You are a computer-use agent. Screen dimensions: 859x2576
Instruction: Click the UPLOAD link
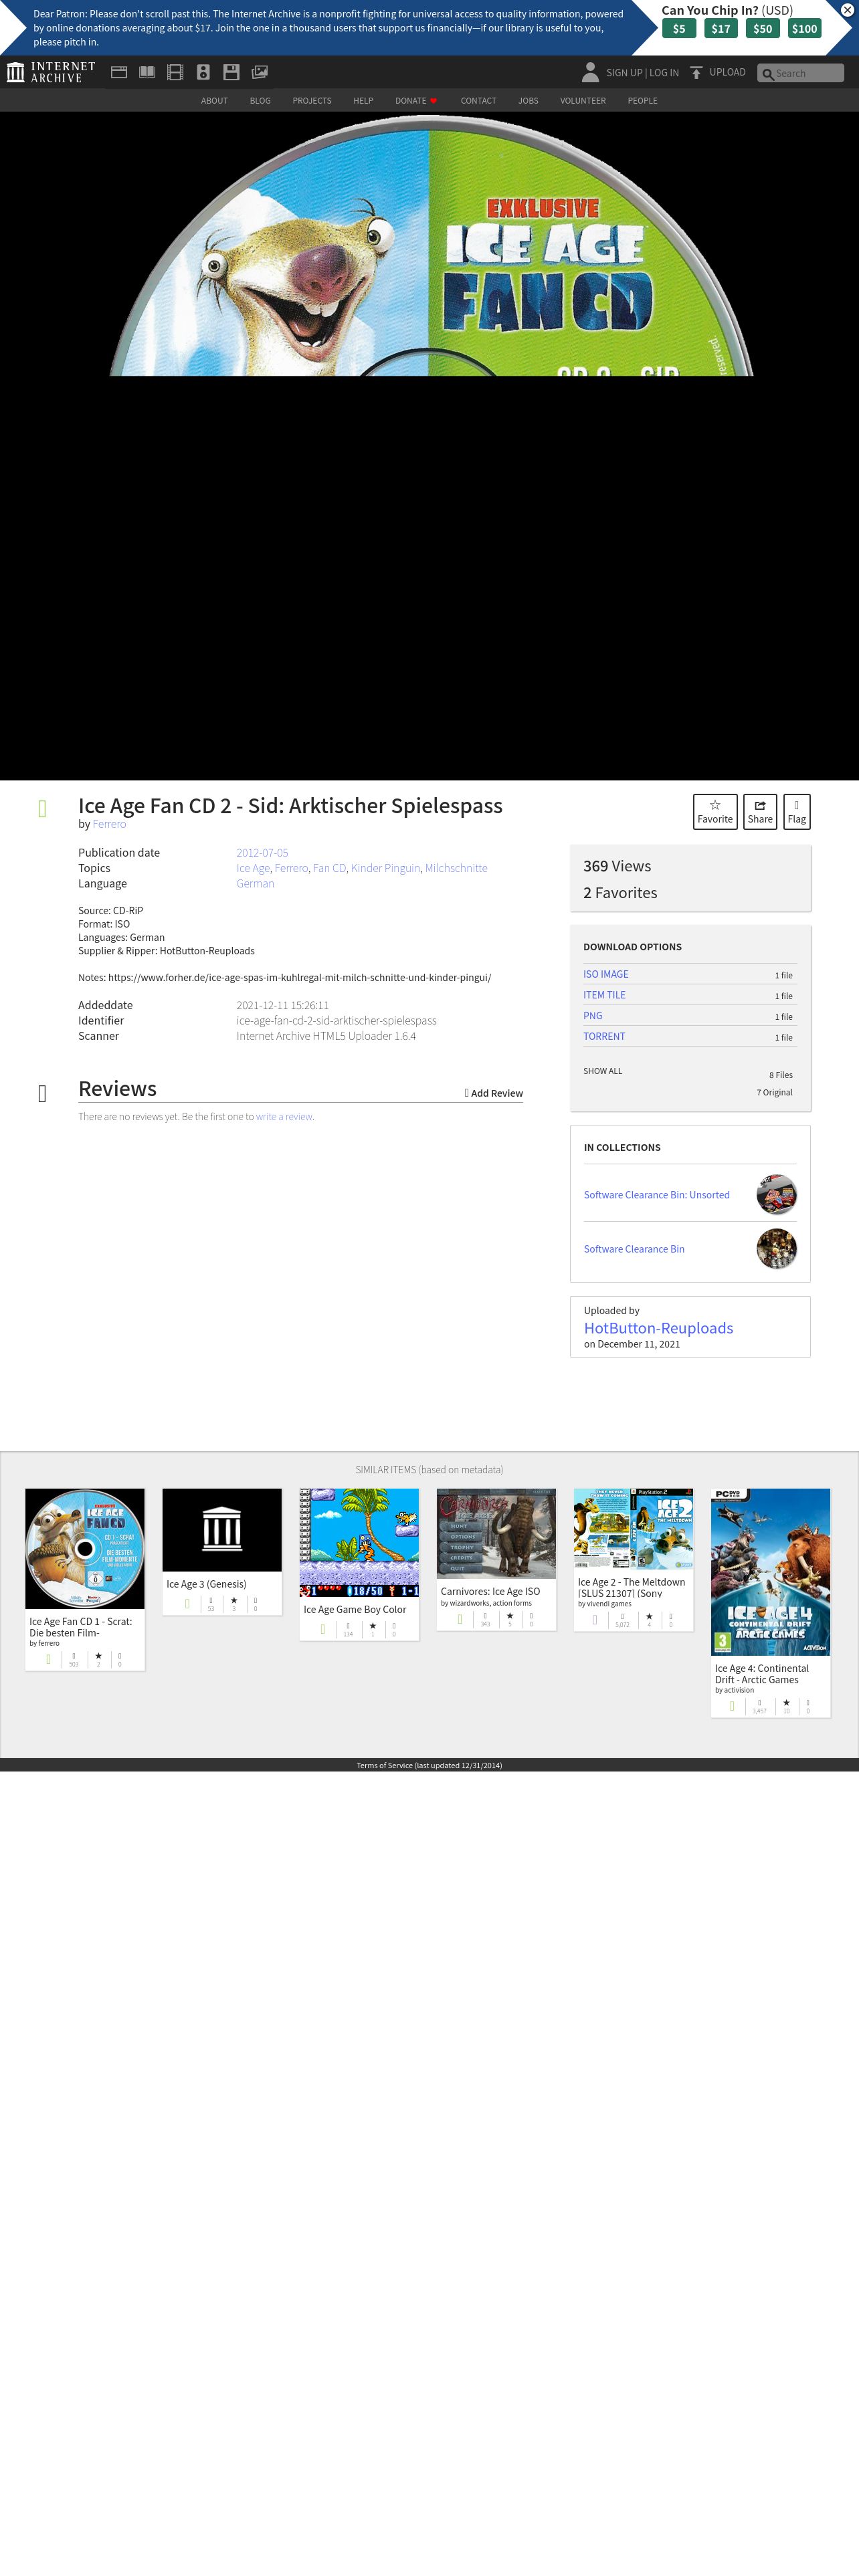[727, 72]
